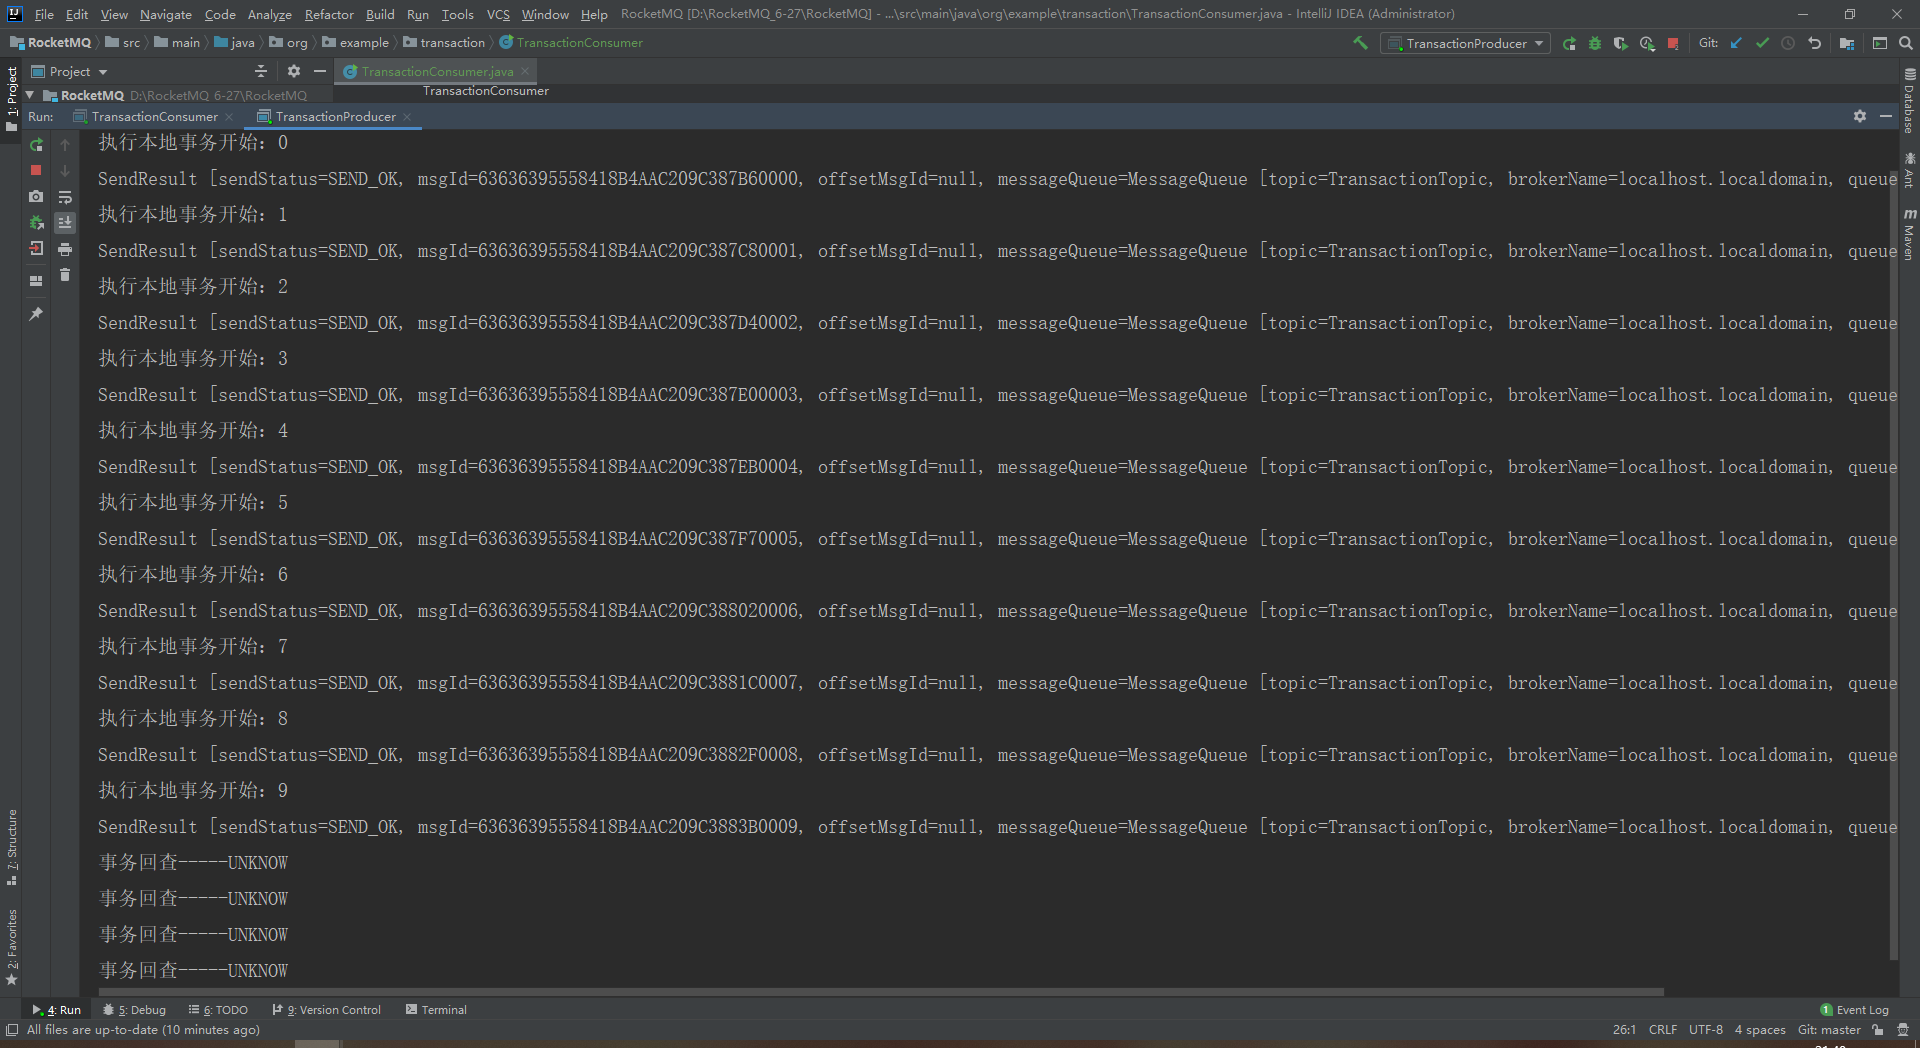Screen dimensions: 1920x1048
Task: Start debugging with the green bug icon
Action: [1595, 43]
